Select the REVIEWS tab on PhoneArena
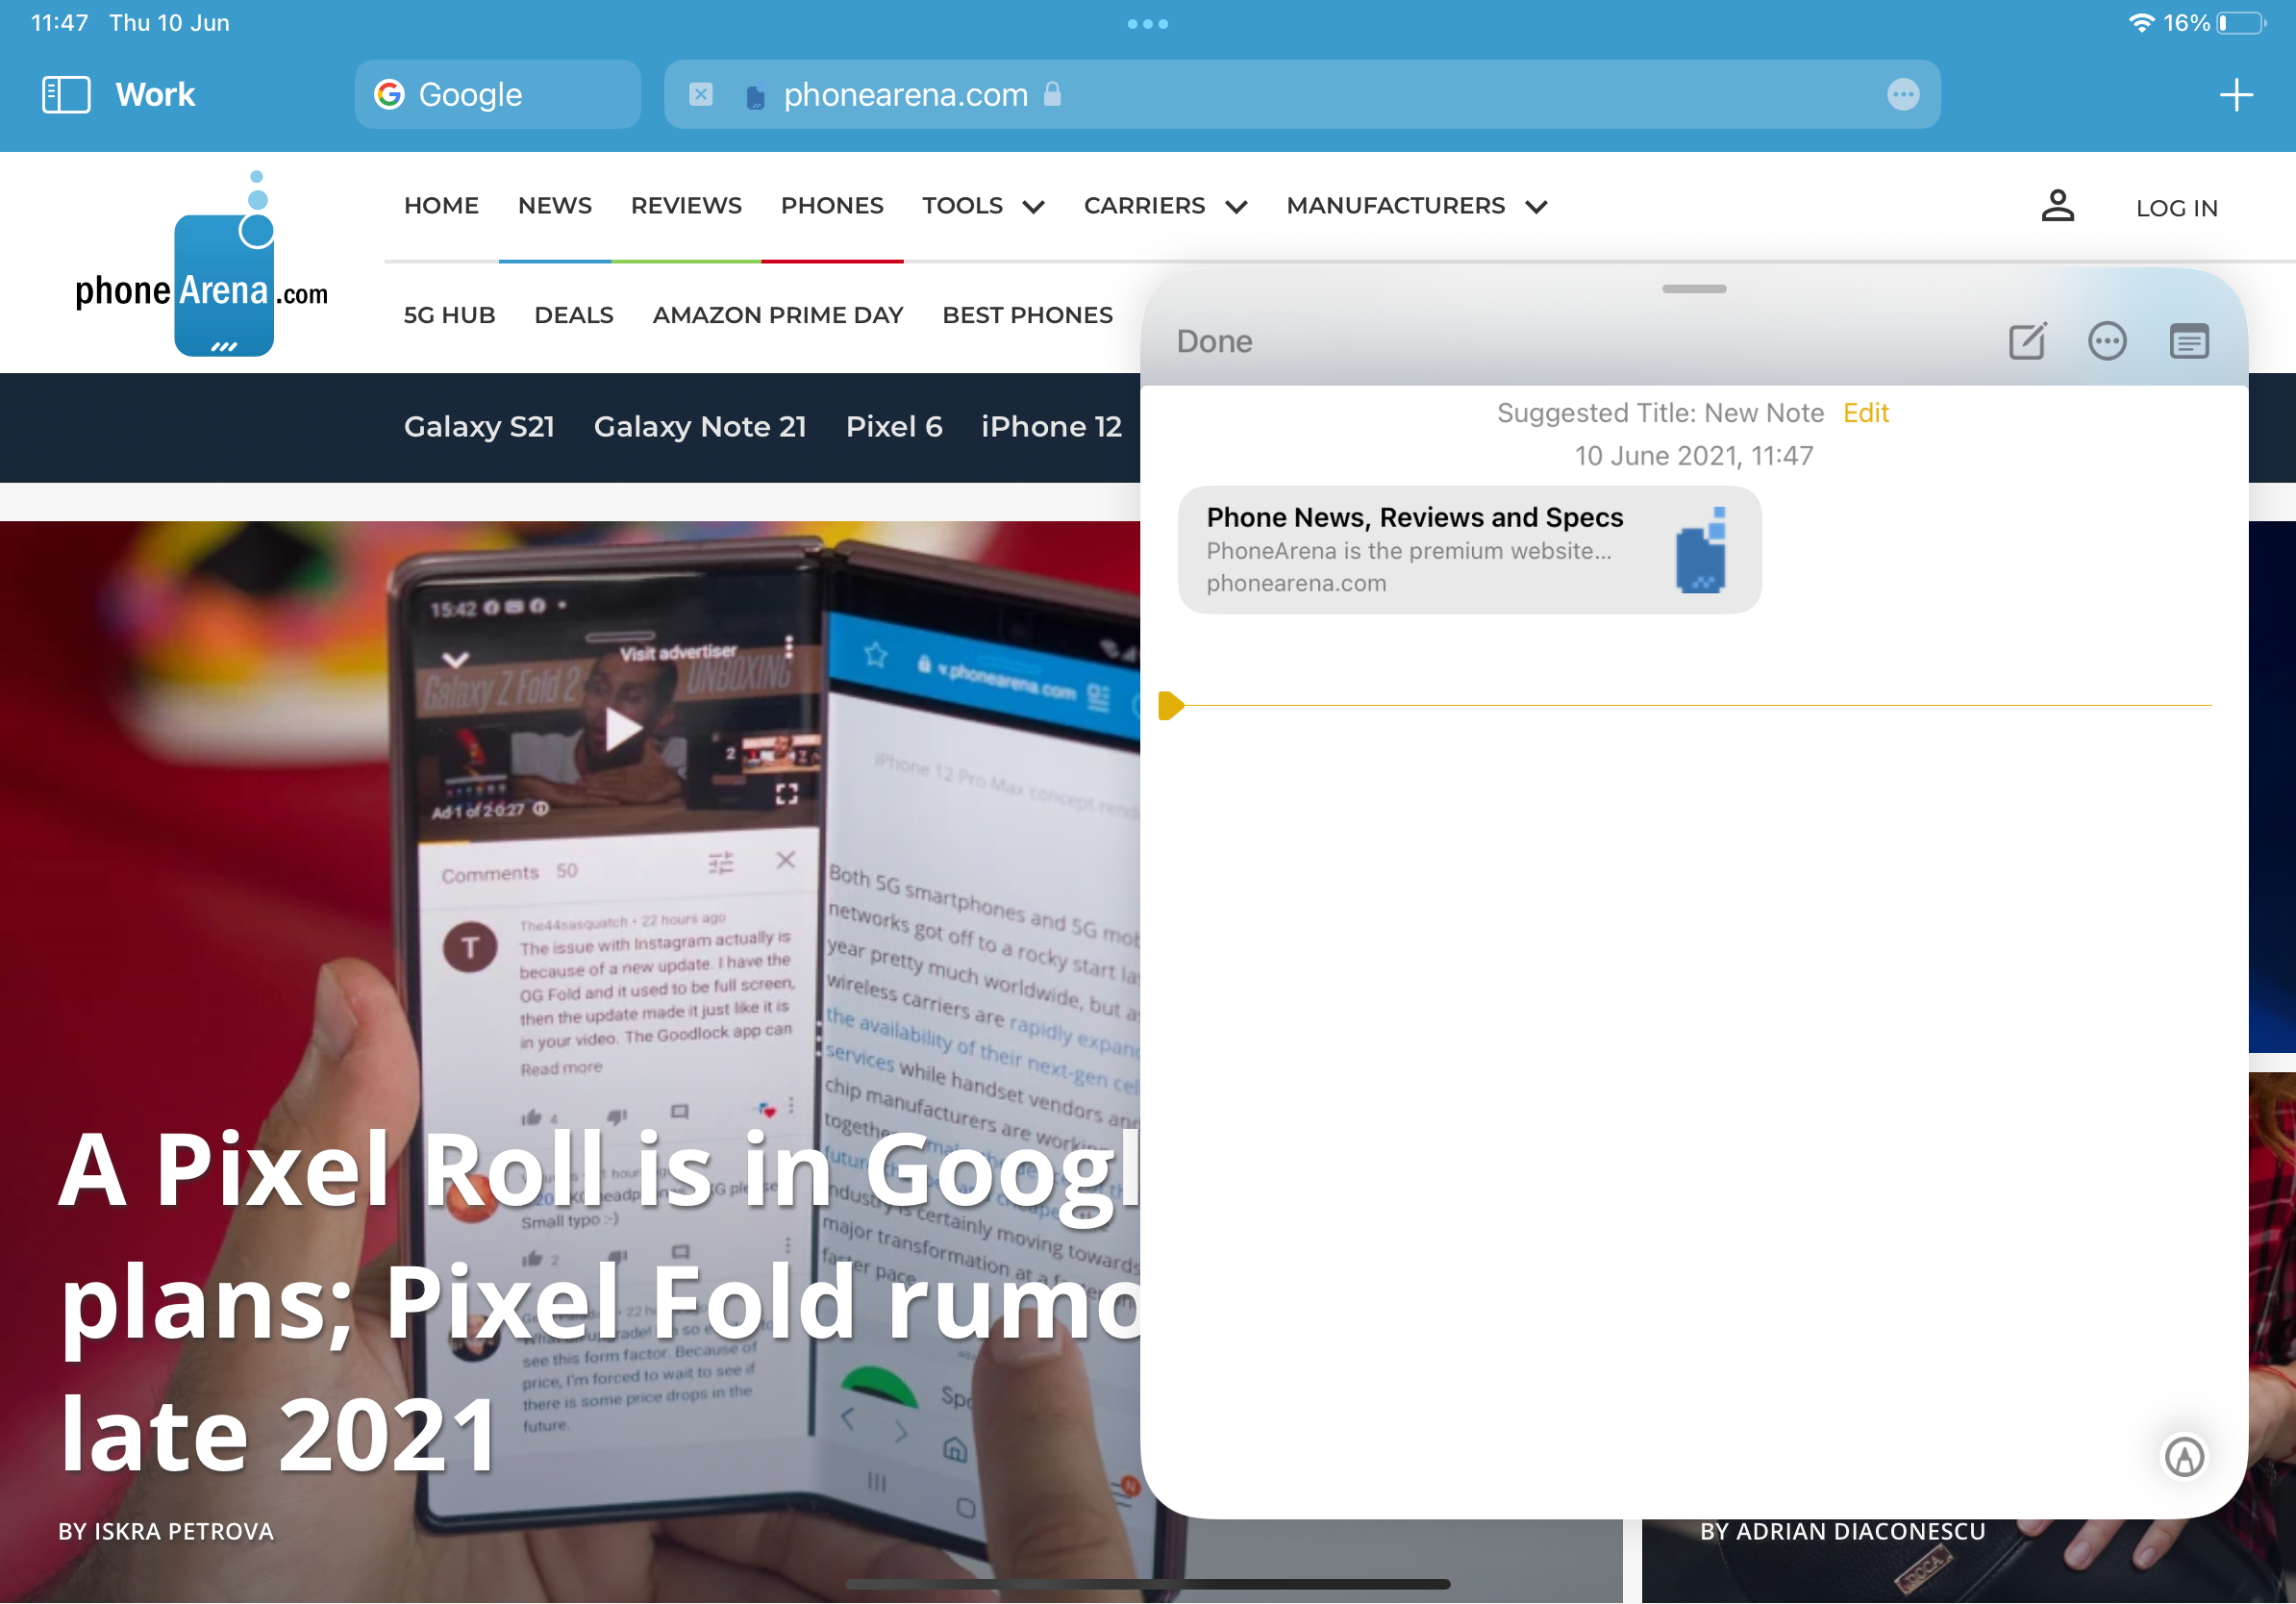 (x=686, y=206)
